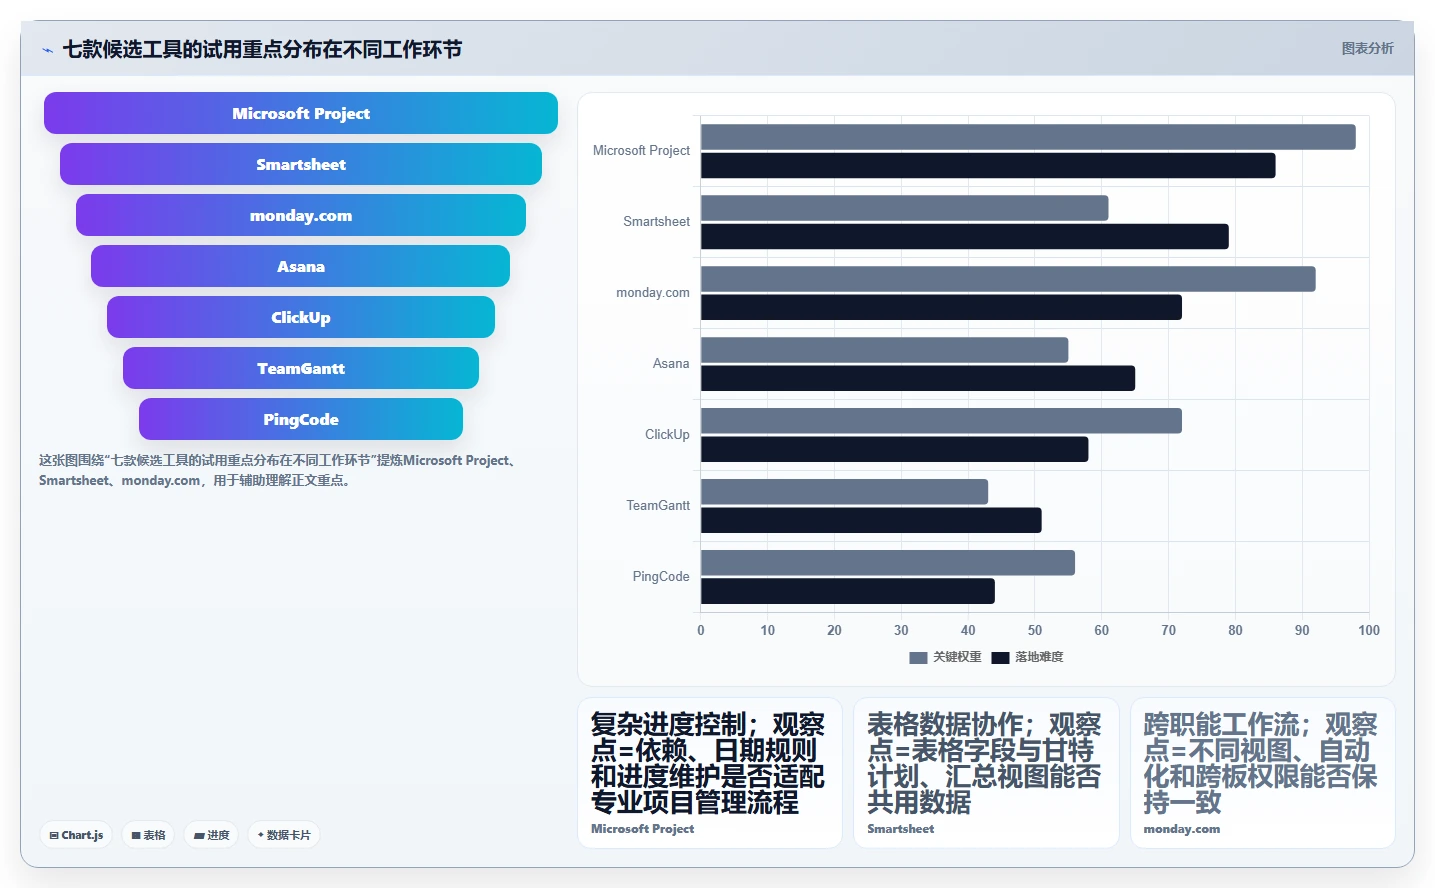This screenshot has height=888, width=1435.
Task: Click the x-axis tick label 100
Action: tap(1368, 630)
